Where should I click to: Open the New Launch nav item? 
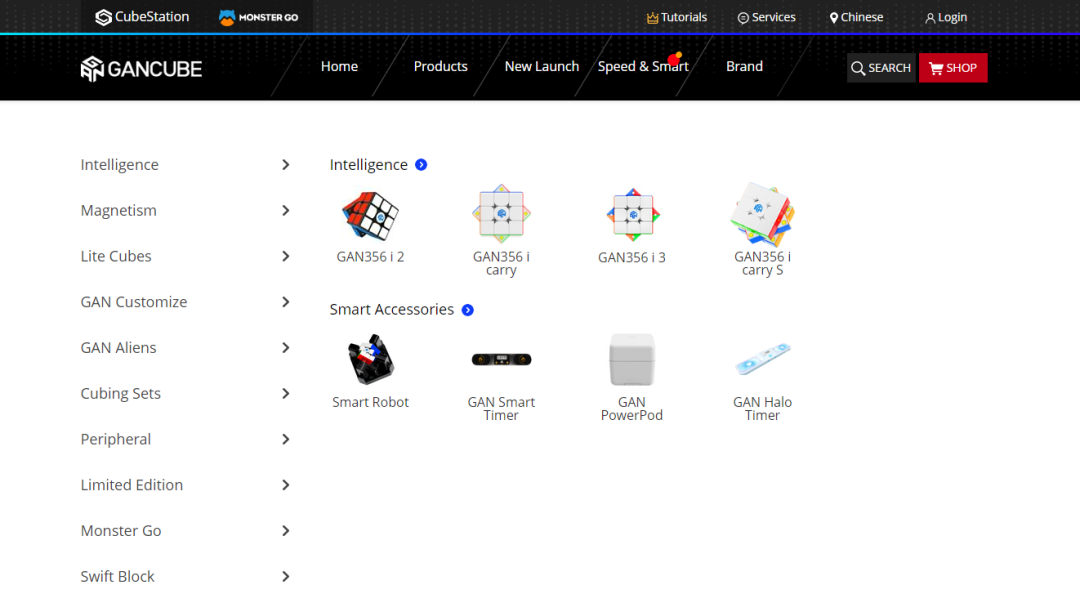click(x=542, y=67)
